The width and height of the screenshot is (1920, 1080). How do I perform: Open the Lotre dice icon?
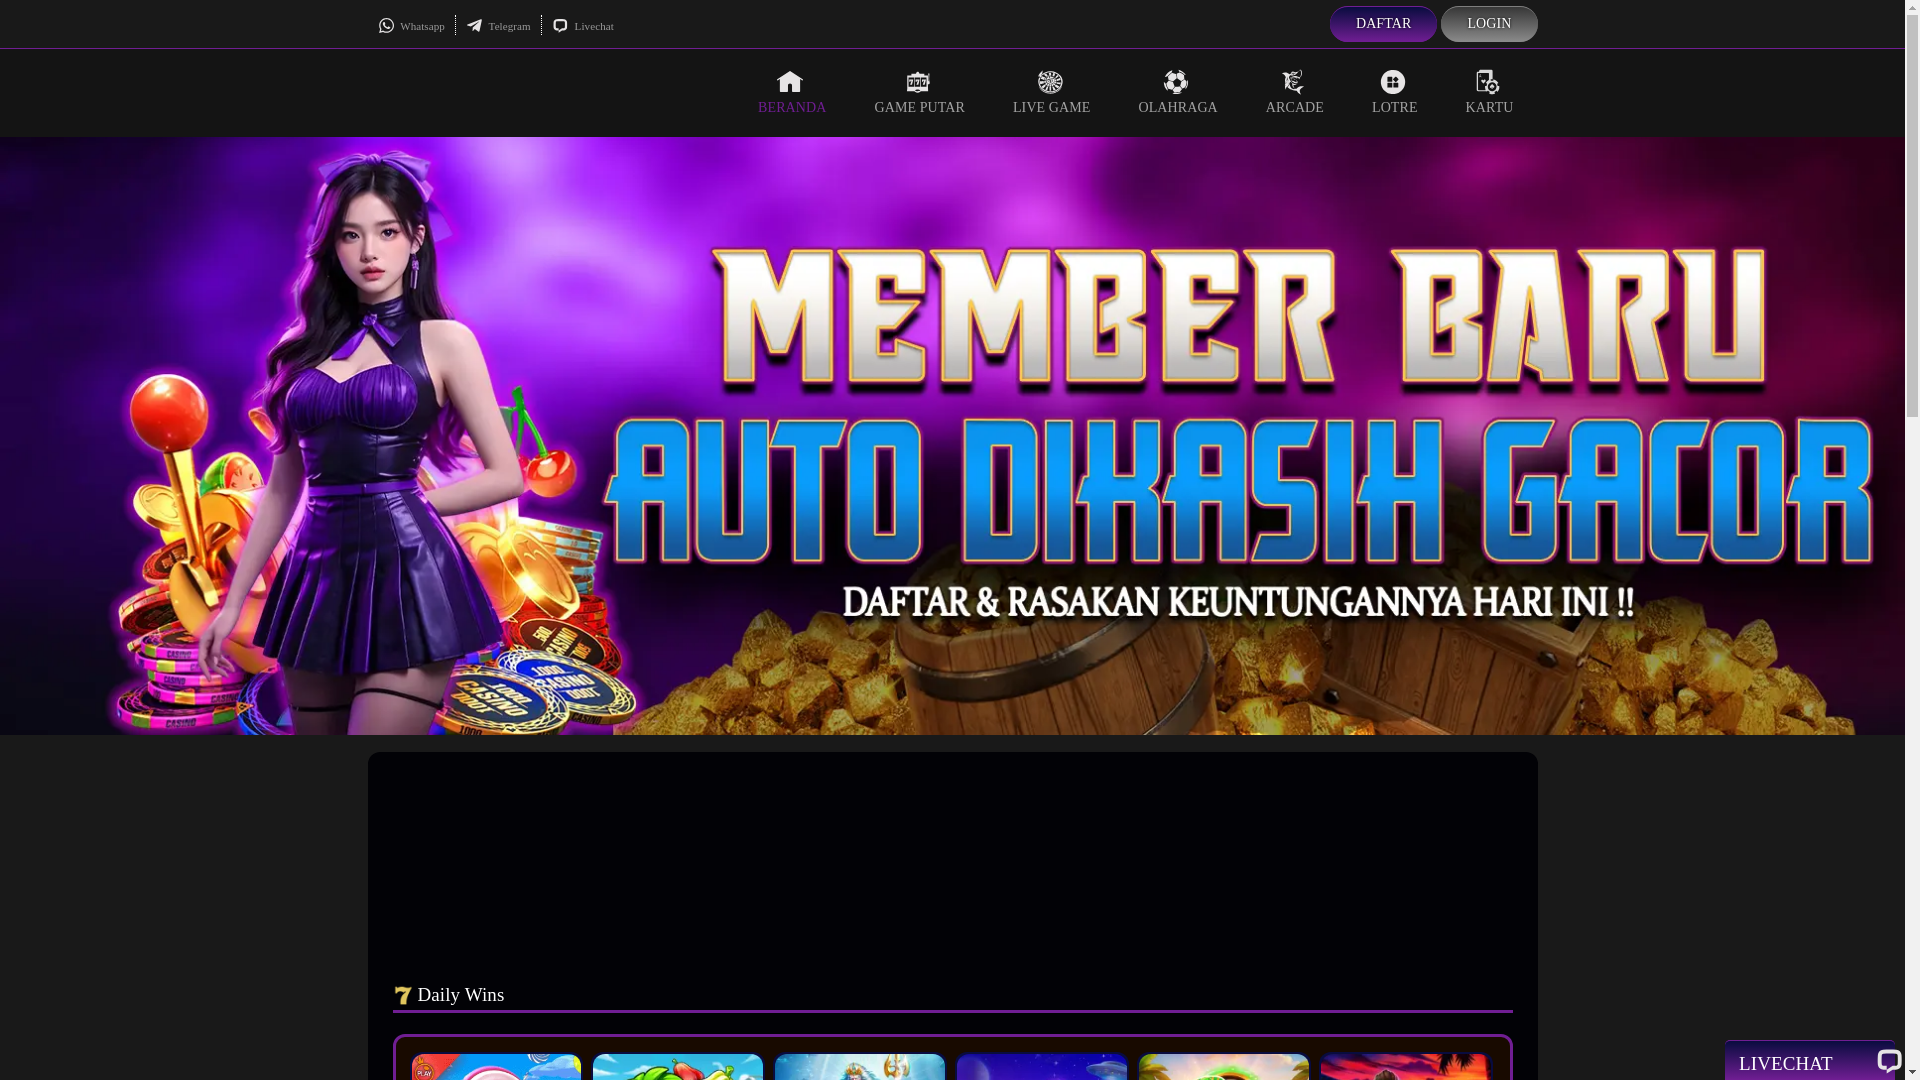click(1393, 82)
